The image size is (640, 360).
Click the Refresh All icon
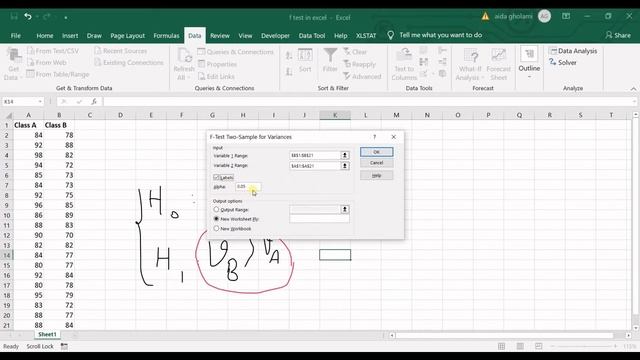point(184,56)
